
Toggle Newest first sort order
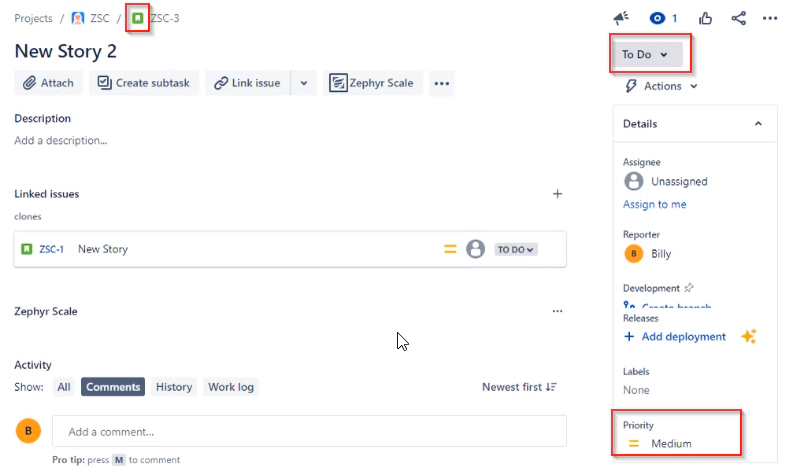coord(519,387)
